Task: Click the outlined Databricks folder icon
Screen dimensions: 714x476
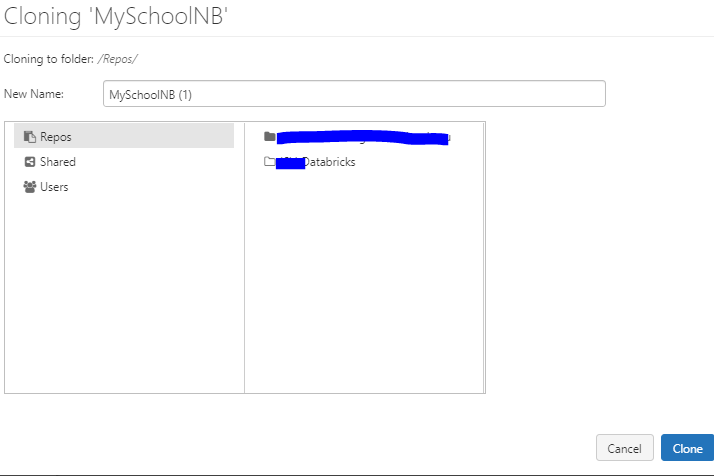Action: (268, 162)
